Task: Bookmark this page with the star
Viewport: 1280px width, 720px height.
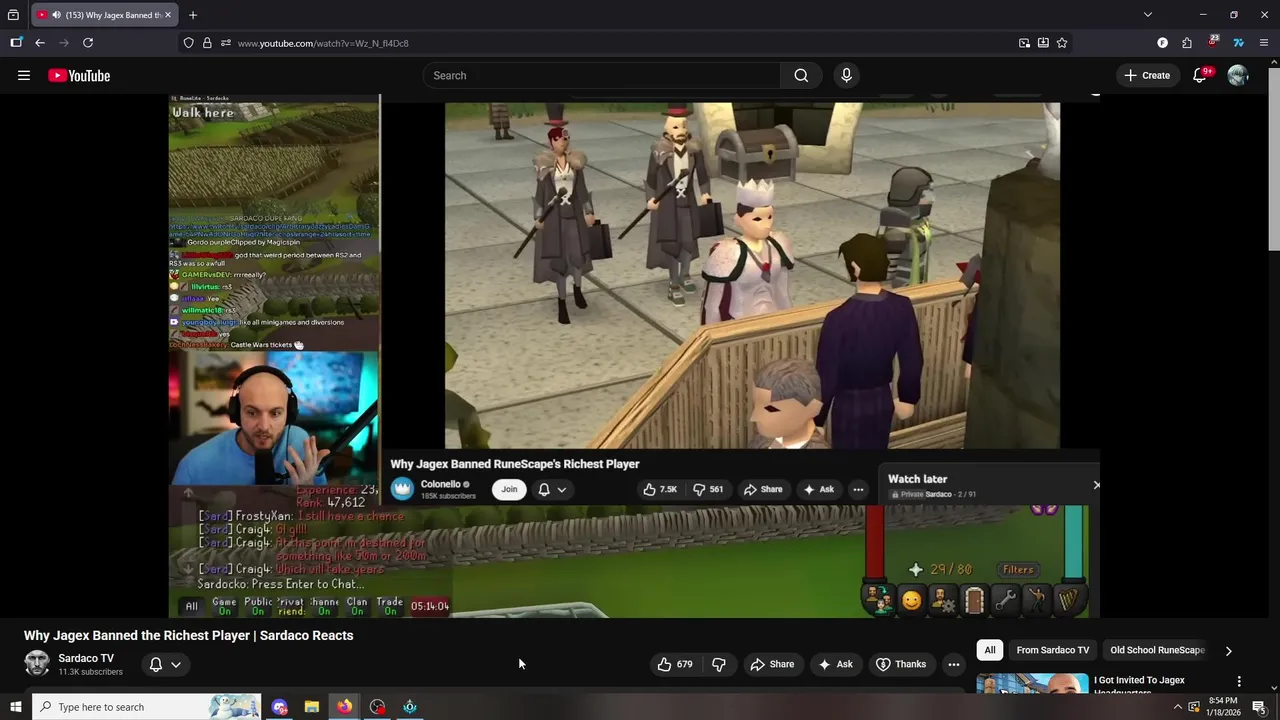Action: pos(1062,43)
